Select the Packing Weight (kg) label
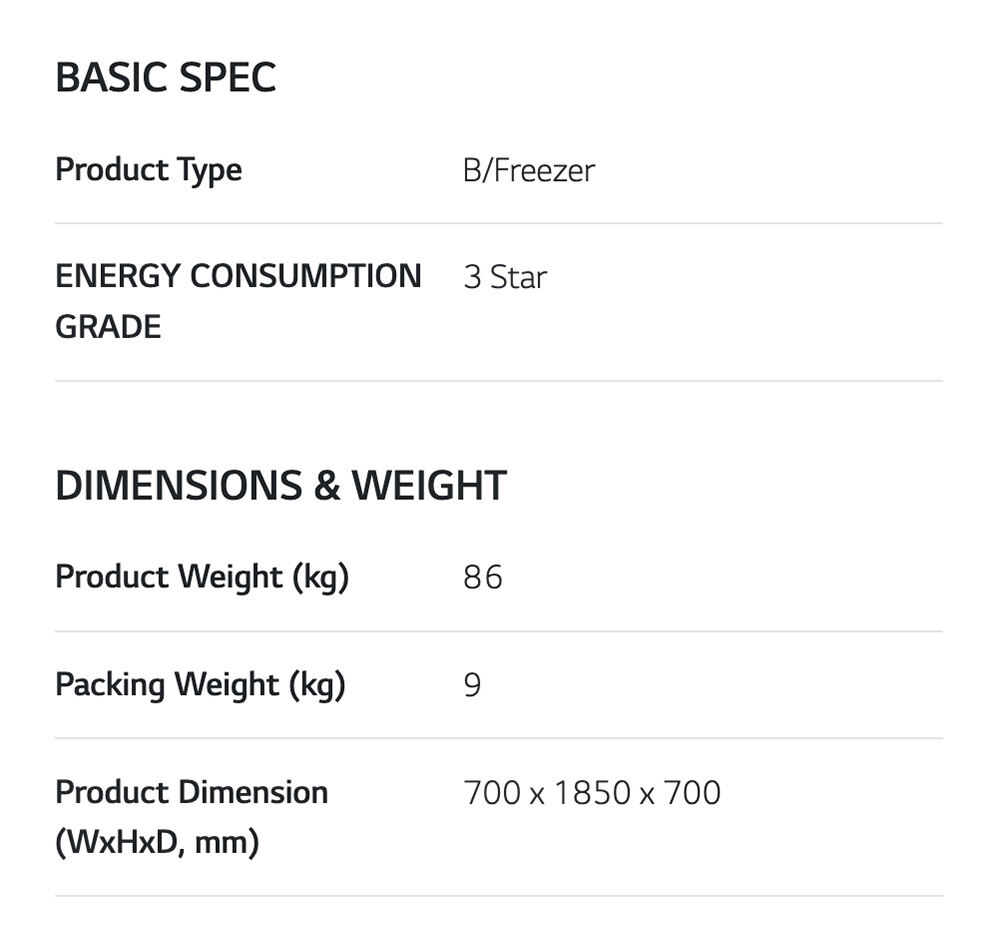This screenshot has width=1000, height=942. (199, 685)
